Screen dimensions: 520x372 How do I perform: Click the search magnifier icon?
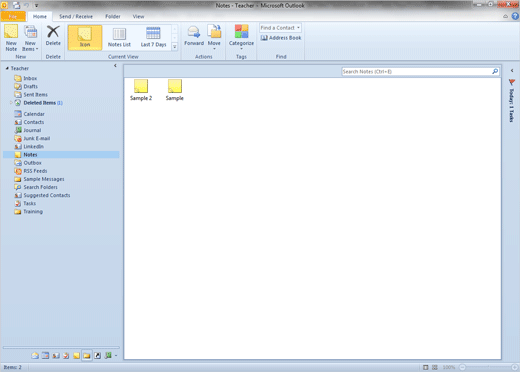coord(495,71)
